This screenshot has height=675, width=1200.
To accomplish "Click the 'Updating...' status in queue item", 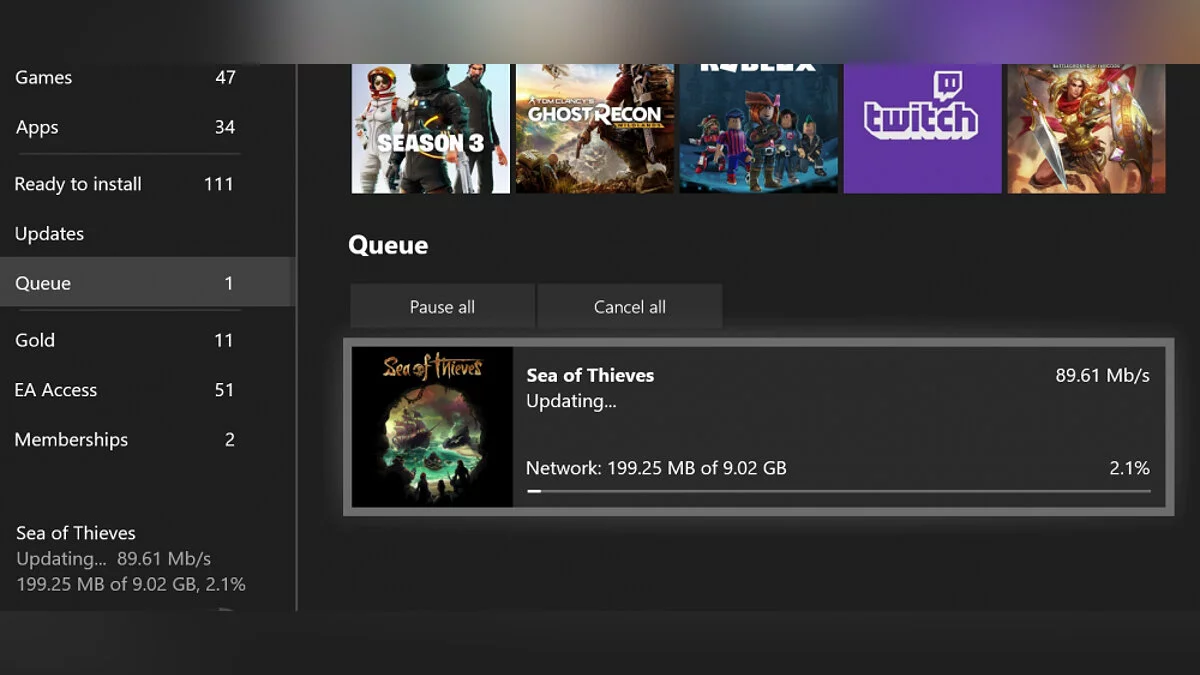I will pyautogui.click(x=571, y=401).
